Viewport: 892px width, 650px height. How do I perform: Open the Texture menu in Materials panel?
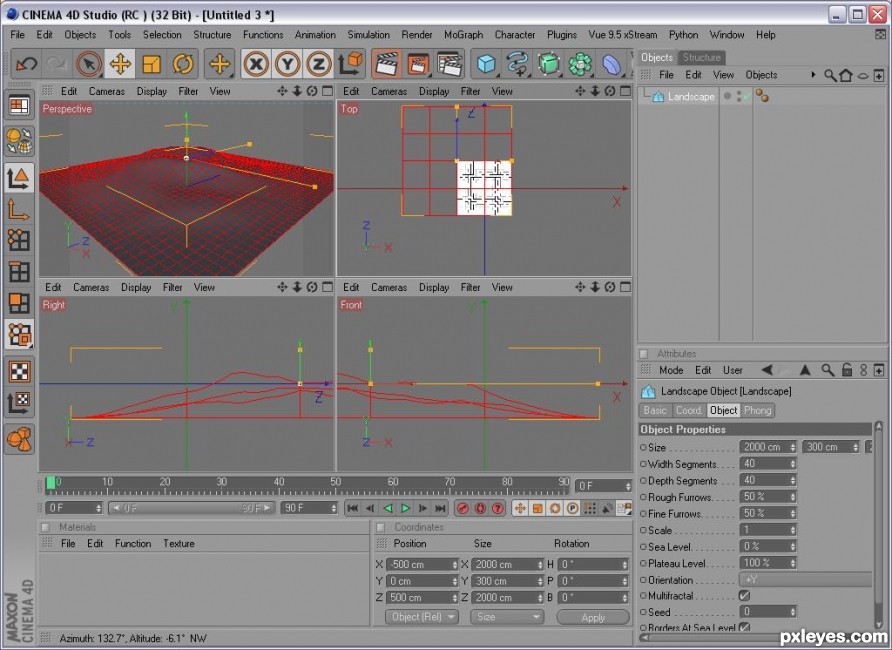point(179,544)
